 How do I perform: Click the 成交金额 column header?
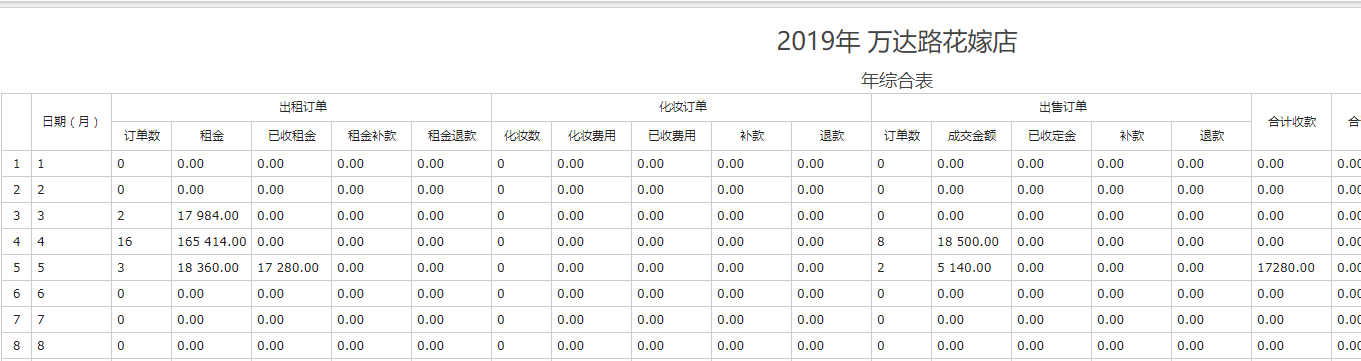click(972, 136)
